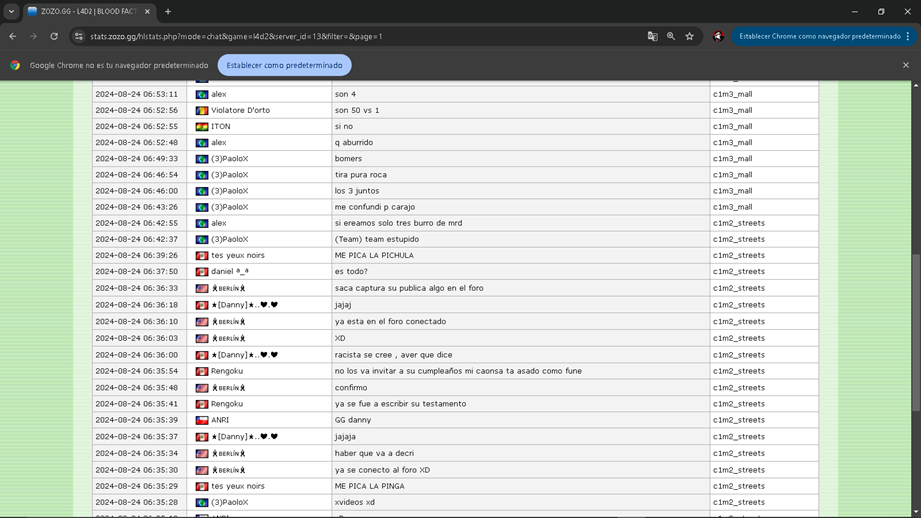921x518 pixels.
Task: Open Chrome's three-dot menu
Action: [908, 36]
